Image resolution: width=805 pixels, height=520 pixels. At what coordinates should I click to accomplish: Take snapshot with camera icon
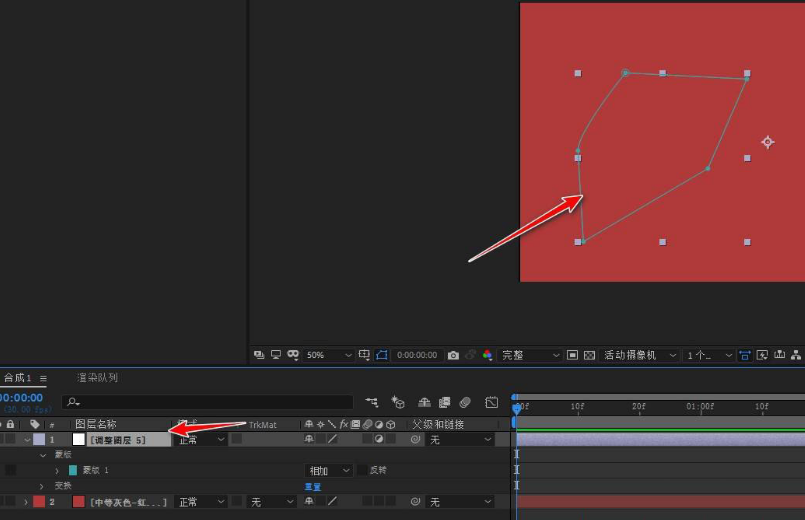click(453, 355)
